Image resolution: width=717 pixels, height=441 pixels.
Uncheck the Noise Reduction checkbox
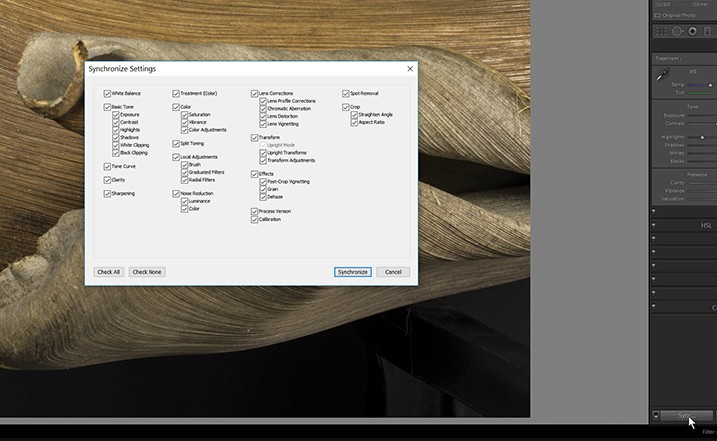point(176,194)
